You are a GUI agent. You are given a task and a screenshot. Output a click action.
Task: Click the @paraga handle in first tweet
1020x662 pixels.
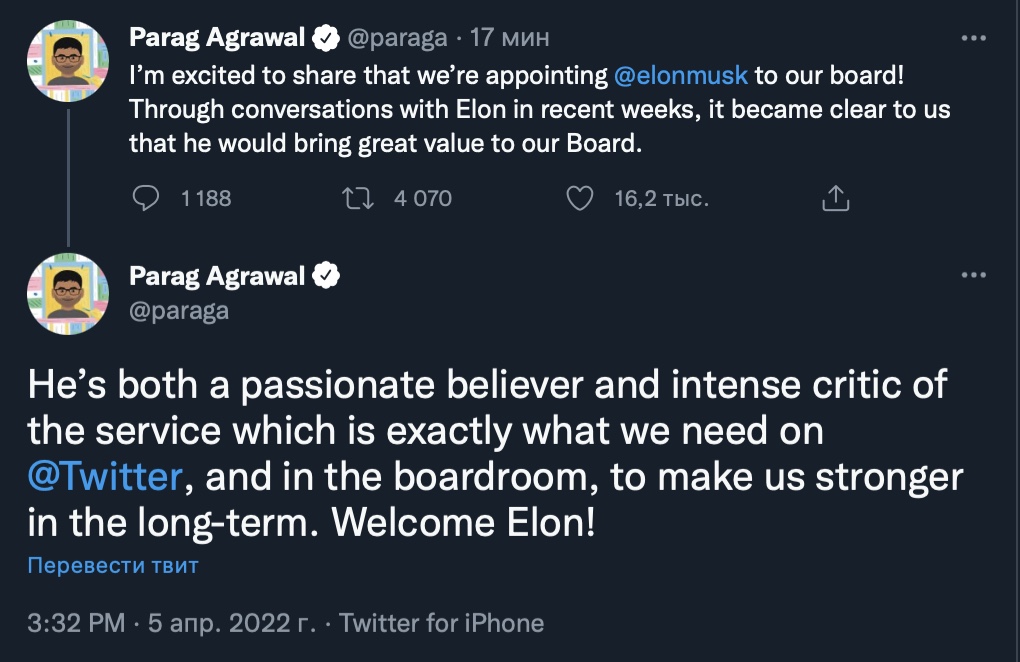396,38
